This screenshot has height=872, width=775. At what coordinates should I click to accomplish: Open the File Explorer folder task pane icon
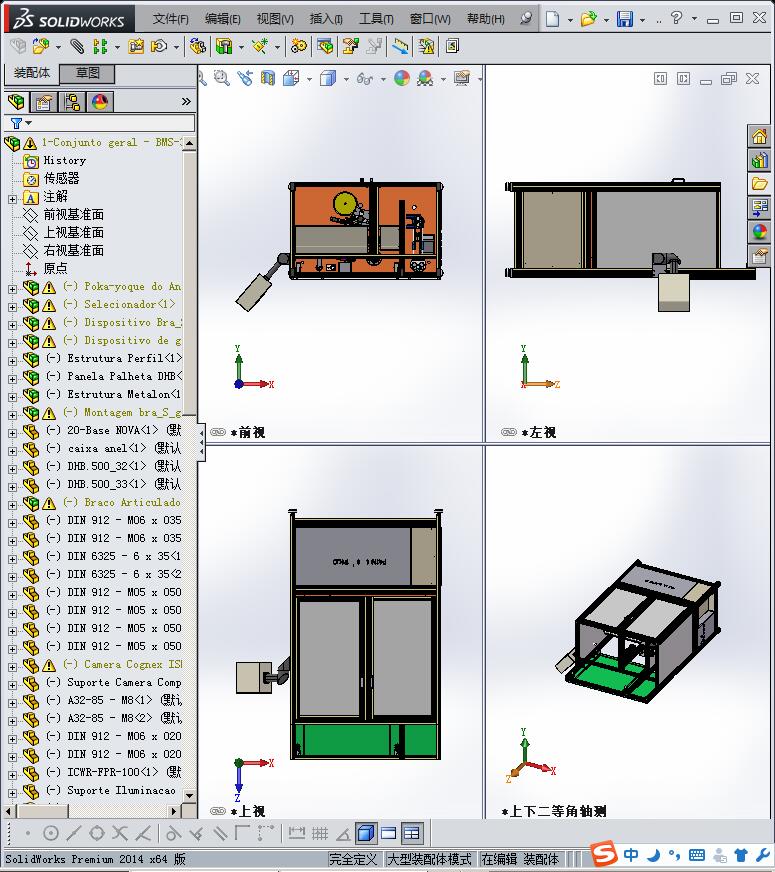(759, 184)
